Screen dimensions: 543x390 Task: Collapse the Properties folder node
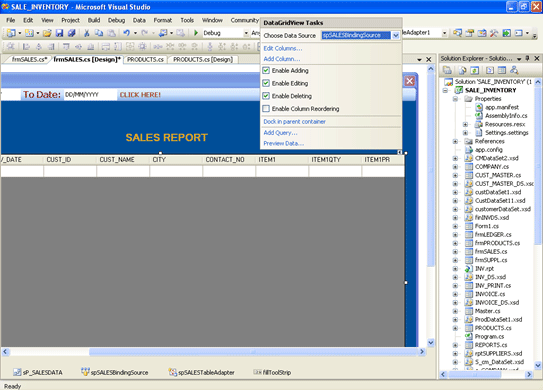pos(455,99)
